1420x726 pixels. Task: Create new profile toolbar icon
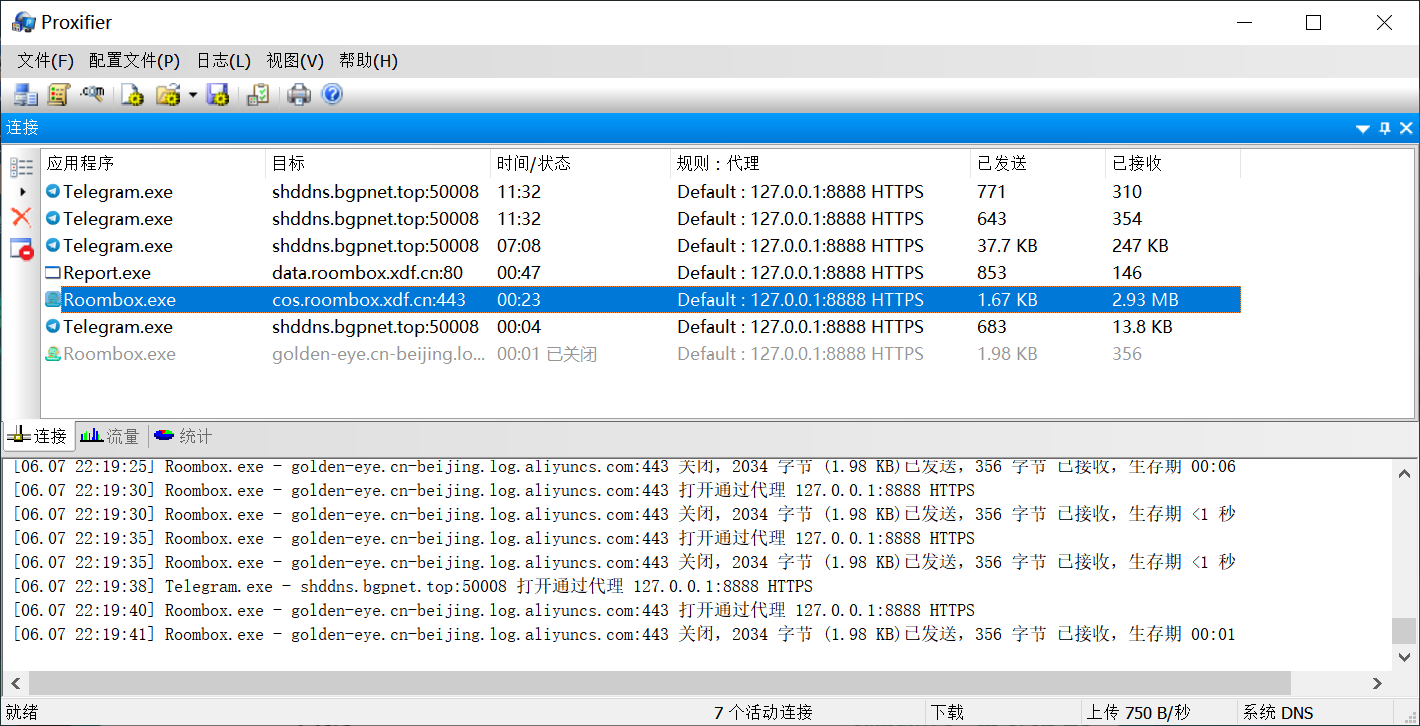133,95
